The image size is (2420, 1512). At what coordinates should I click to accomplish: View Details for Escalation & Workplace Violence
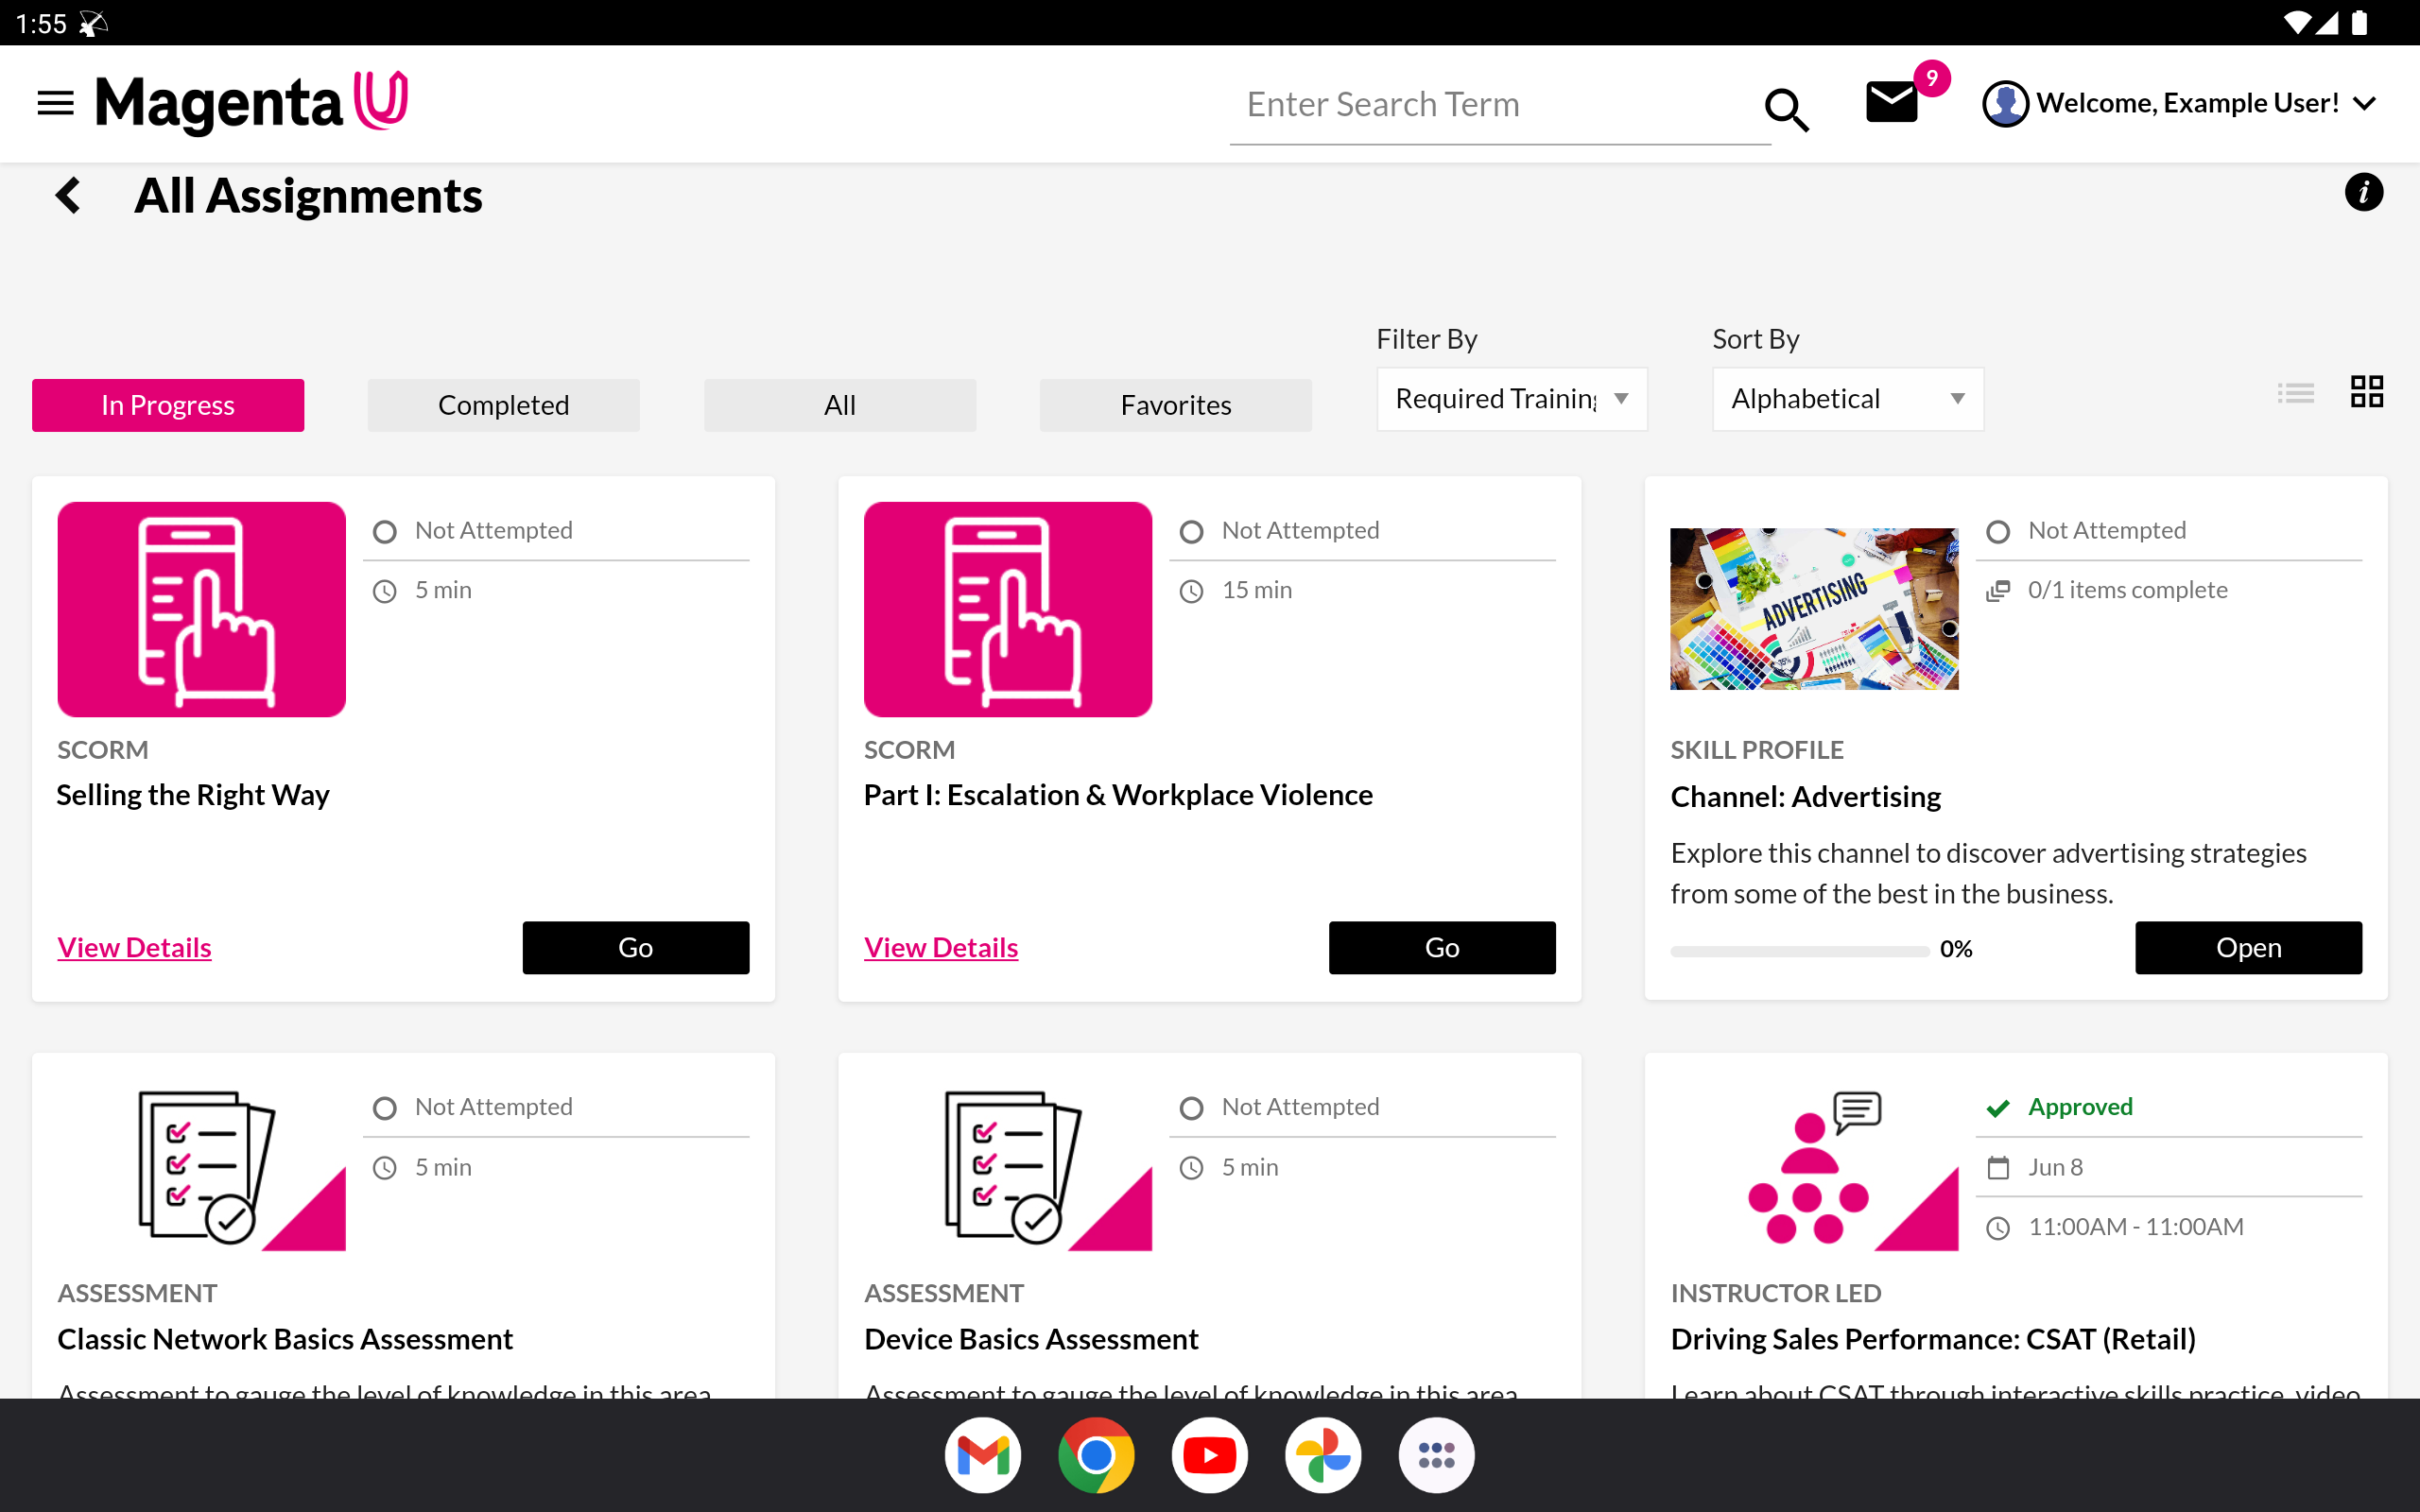coord(941,947)
